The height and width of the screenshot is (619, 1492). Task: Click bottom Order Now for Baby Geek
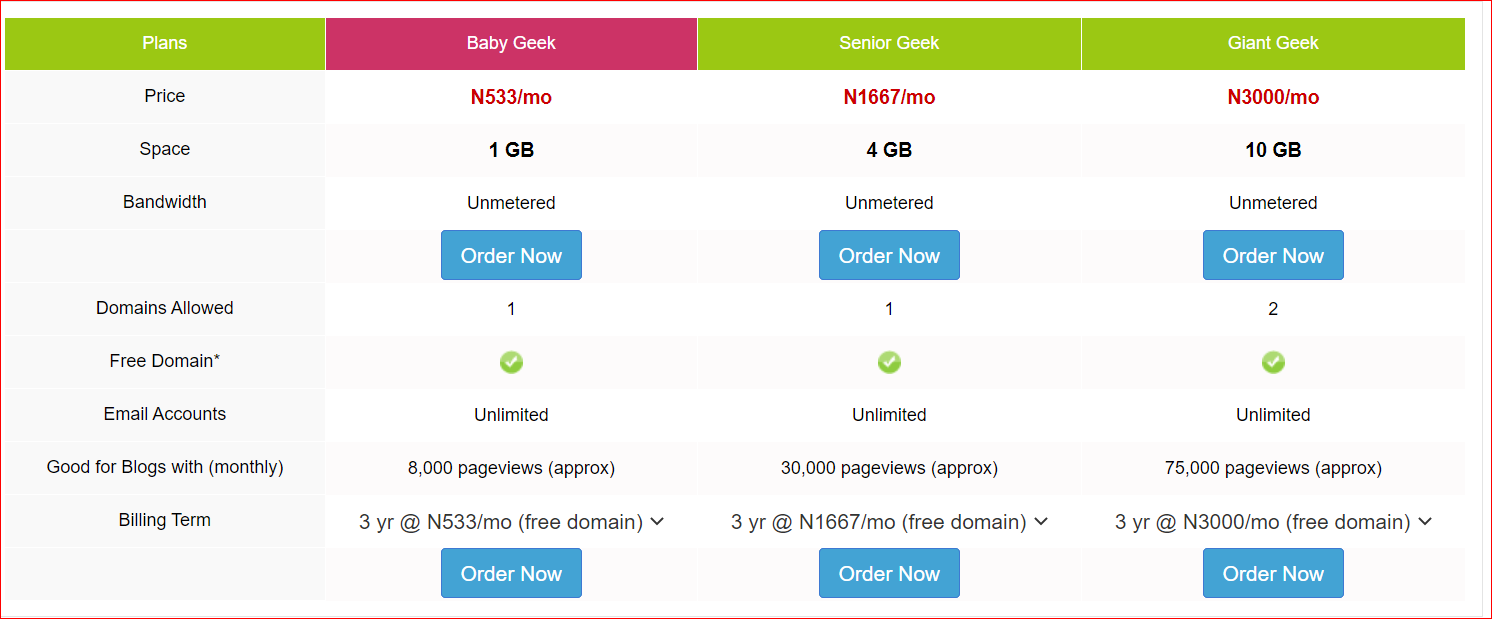coord(511,574)
